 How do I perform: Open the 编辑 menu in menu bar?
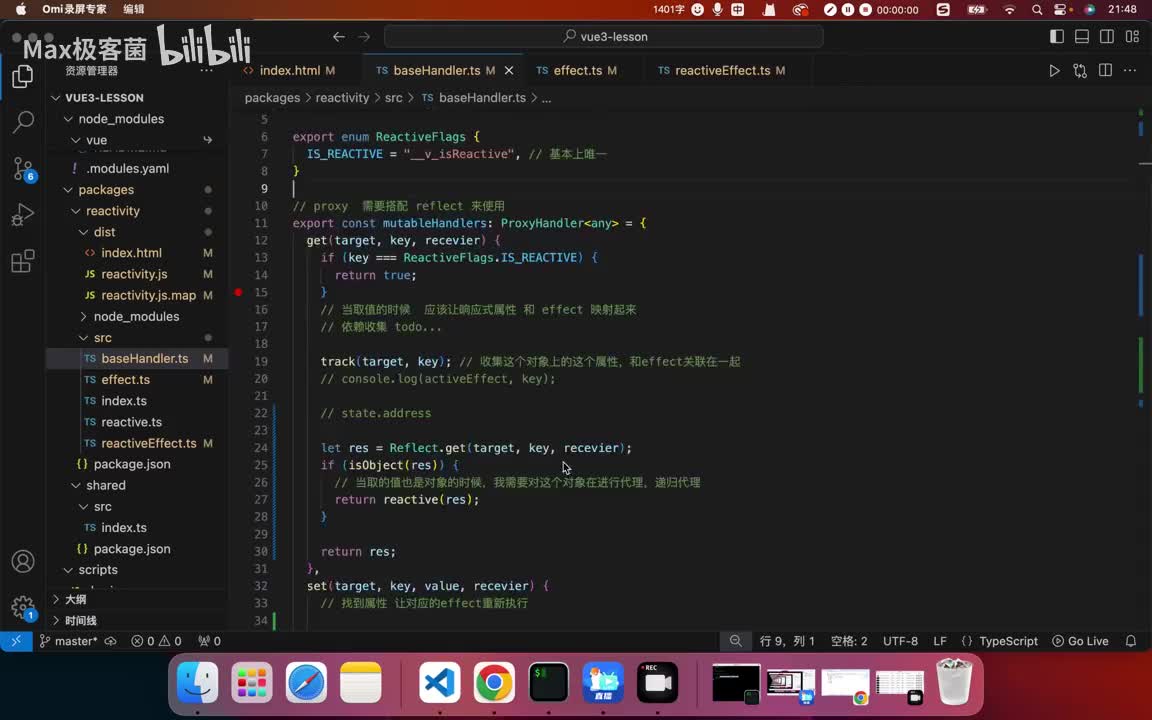coord(134,10)
